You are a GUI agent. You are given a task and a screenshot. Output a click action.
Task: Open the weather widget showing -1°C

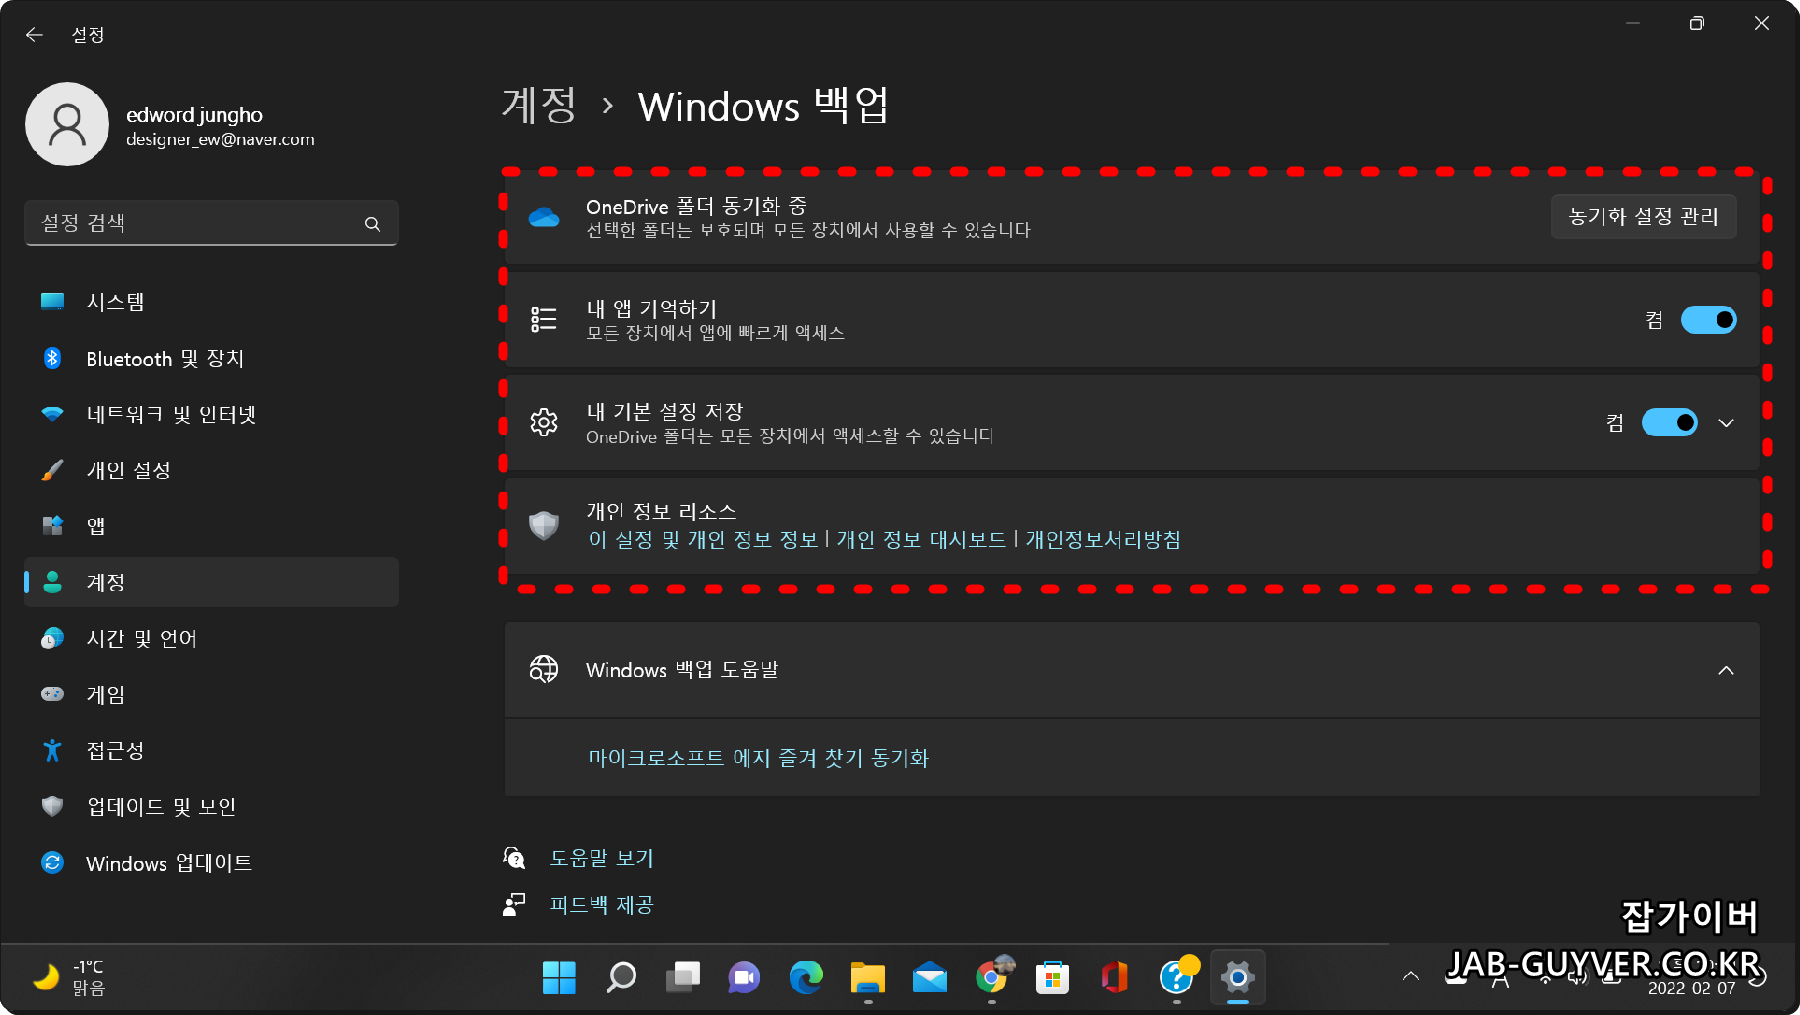point(68,977)
